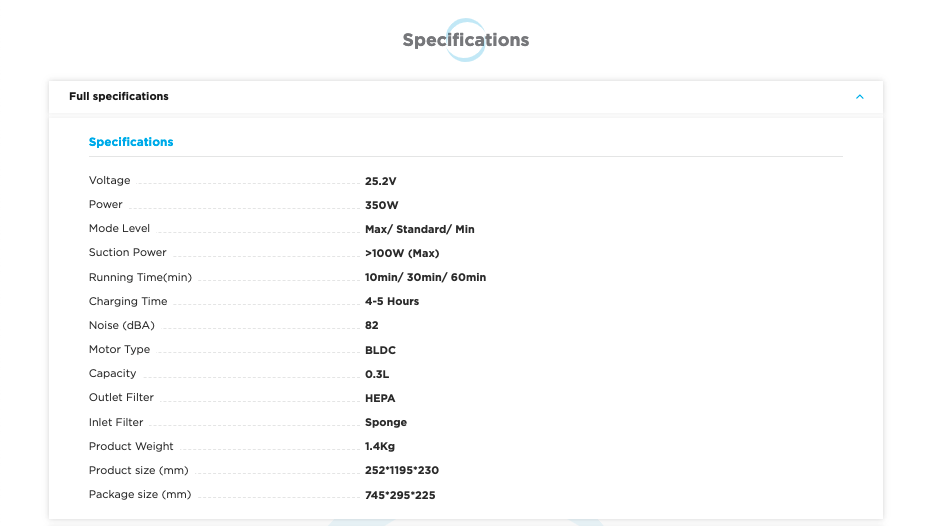Select the Max/ Standard/ Min value

420,229
